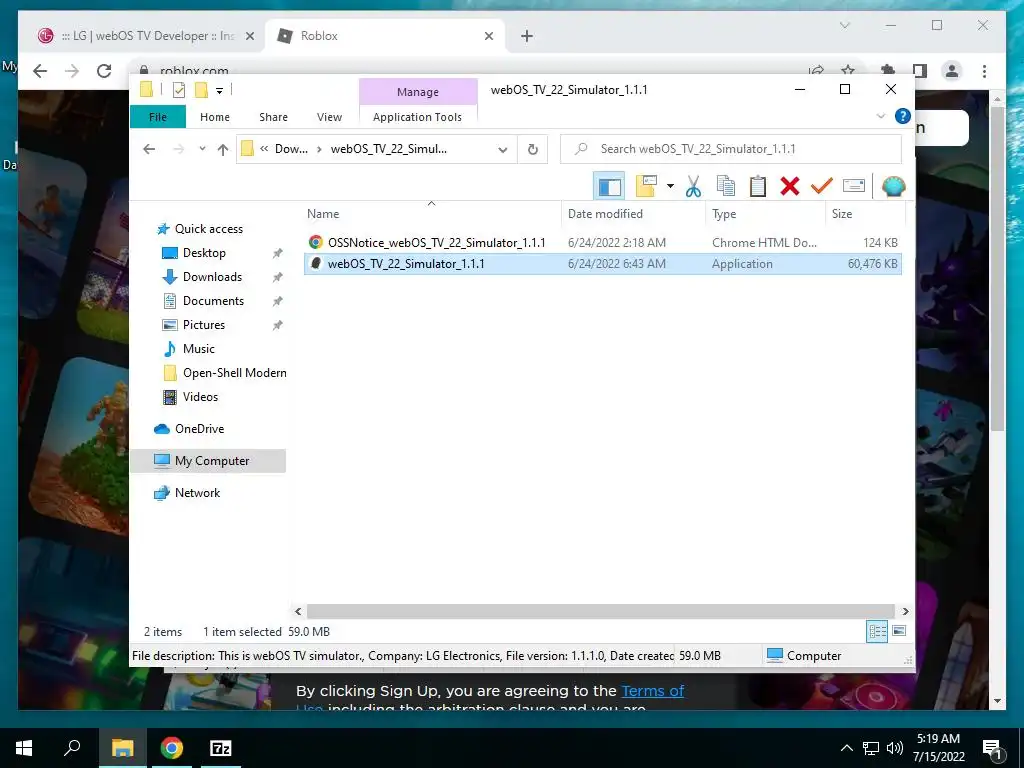The height and width of the screenshot is (768, 1024).
Task: Select Quick access in navigation pane
Action: 208,229
